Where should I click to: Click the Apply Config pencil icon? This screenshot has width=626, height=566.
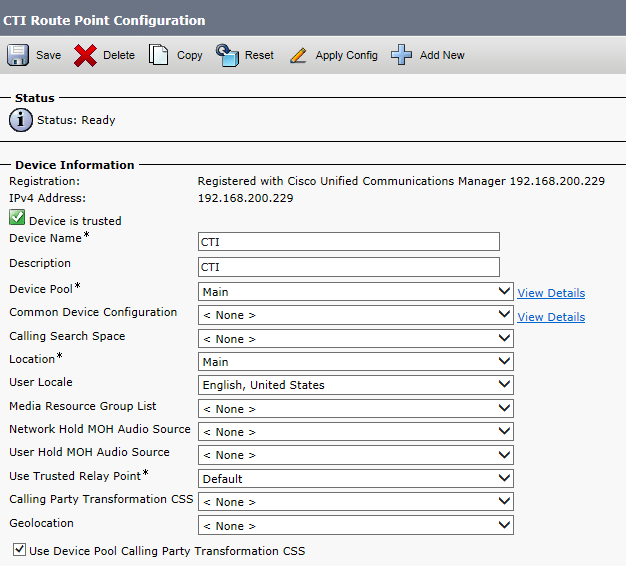coord(298,55)
